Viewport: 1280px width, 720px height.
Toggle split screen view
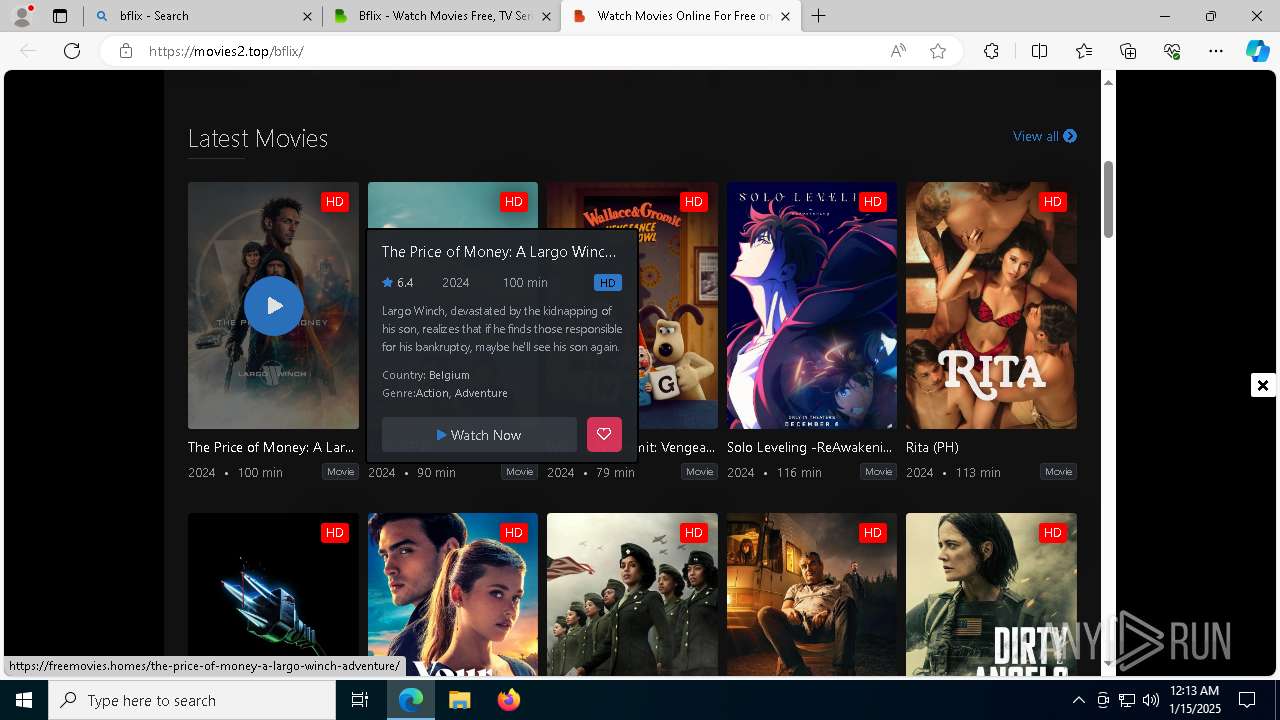1039,51
